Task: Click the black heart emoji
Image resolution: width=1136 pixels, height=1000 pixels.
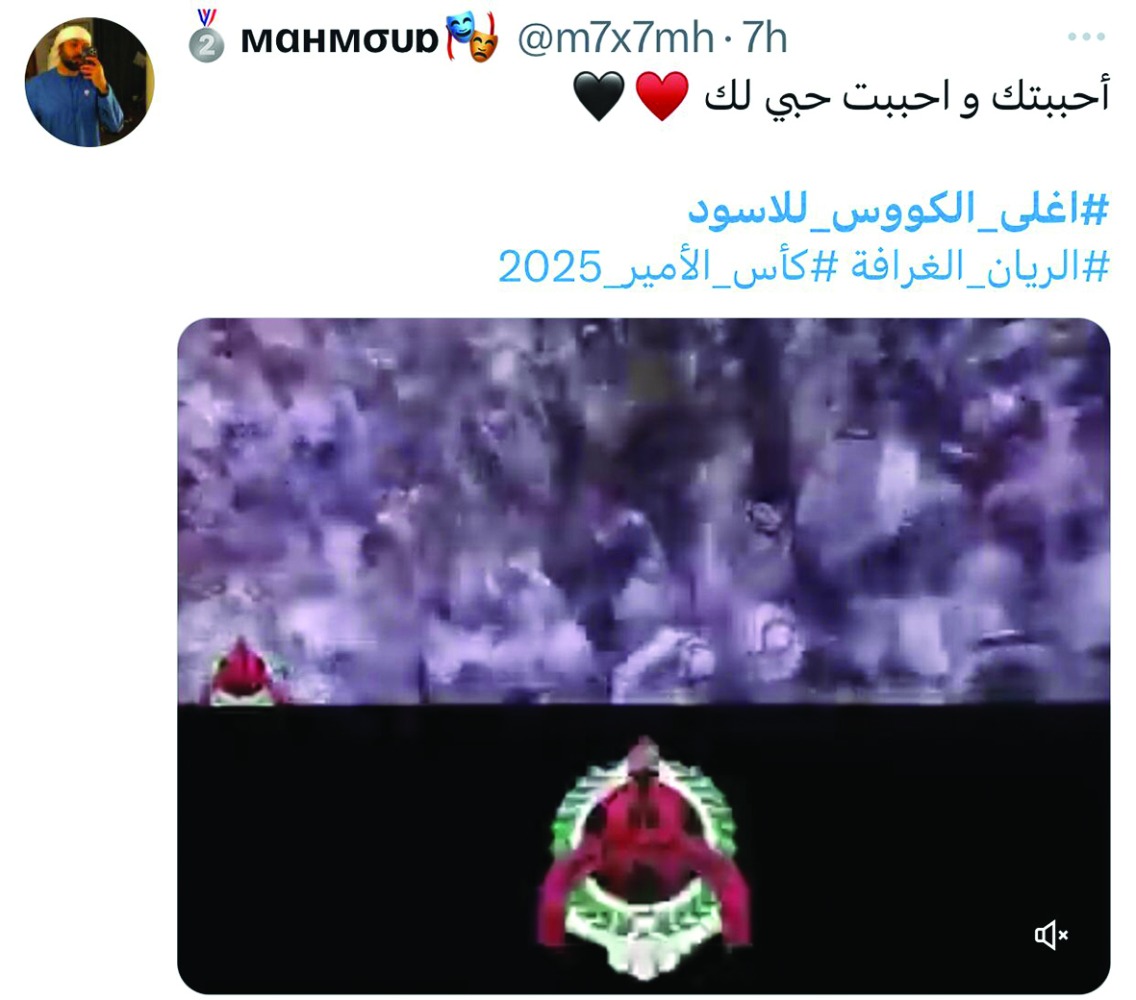Action: pos(598,95)
